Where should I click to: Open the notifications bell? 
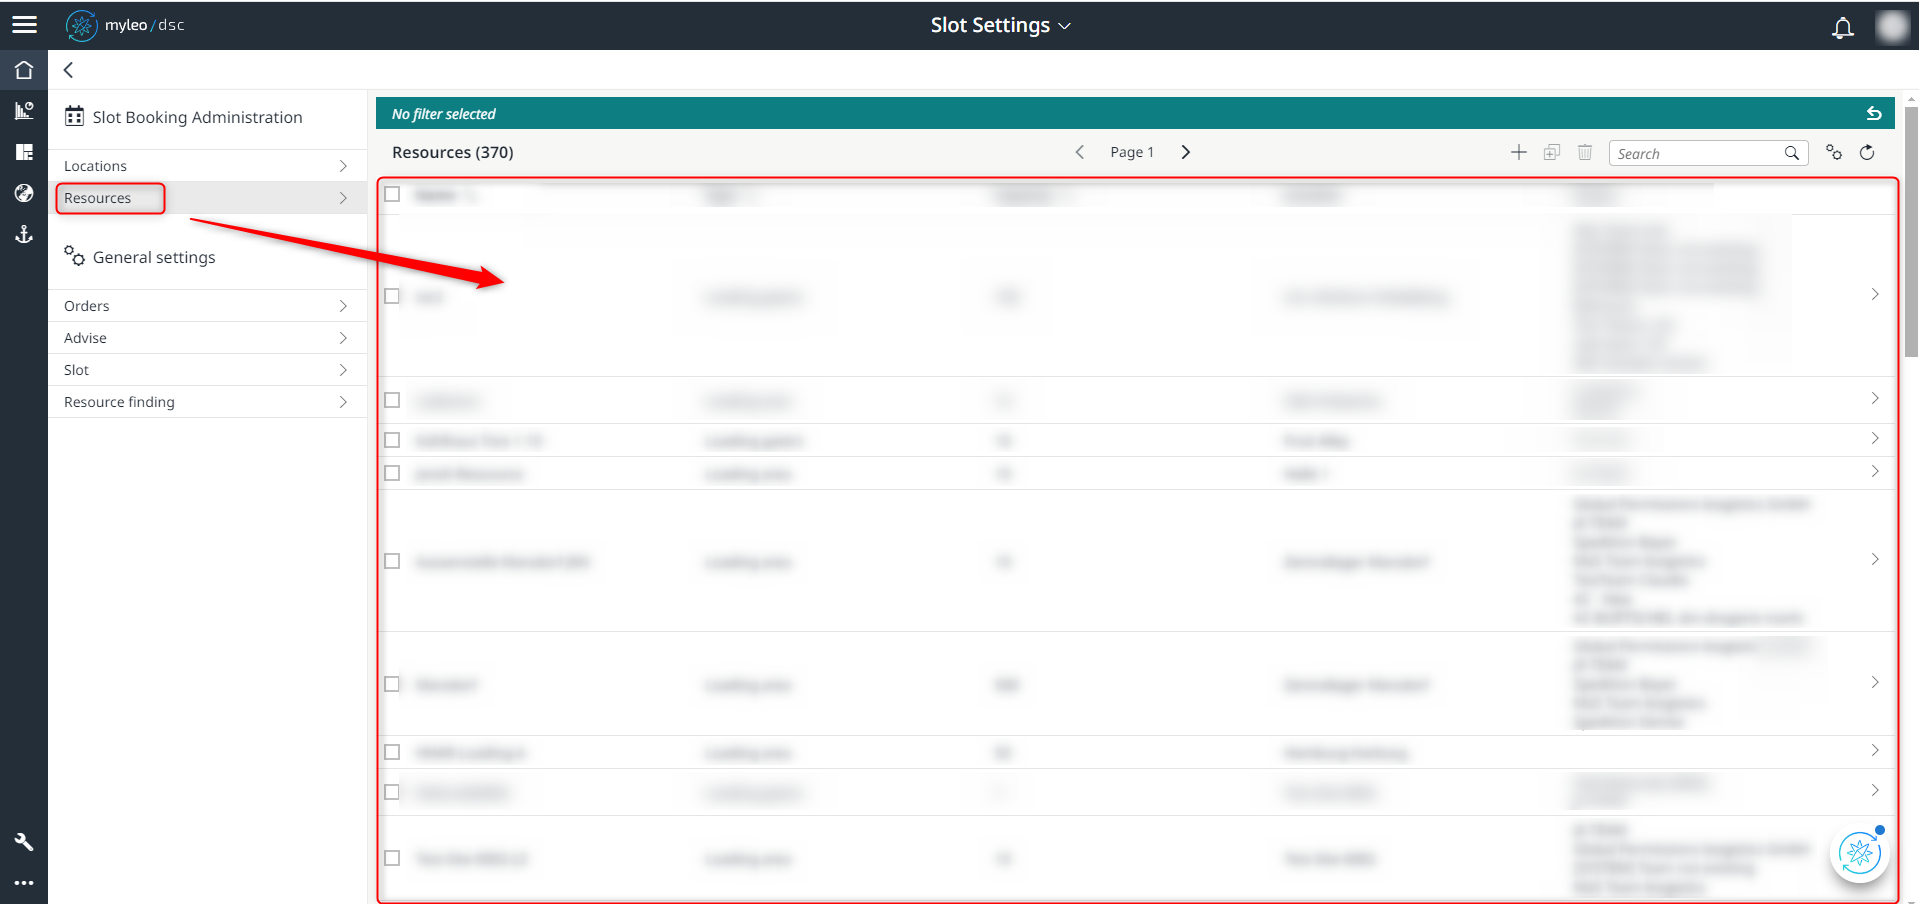pos(1841,27)
